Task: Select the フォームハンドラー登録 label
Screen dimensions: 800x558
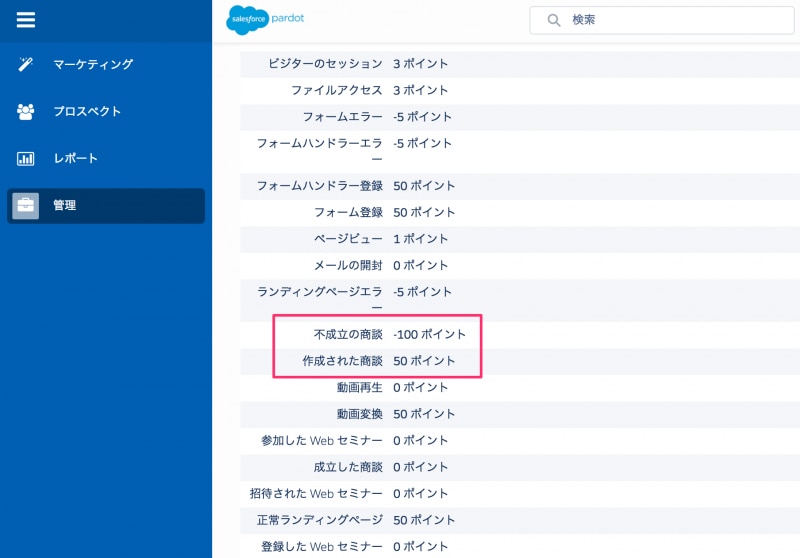Action: tap(320, 186)
